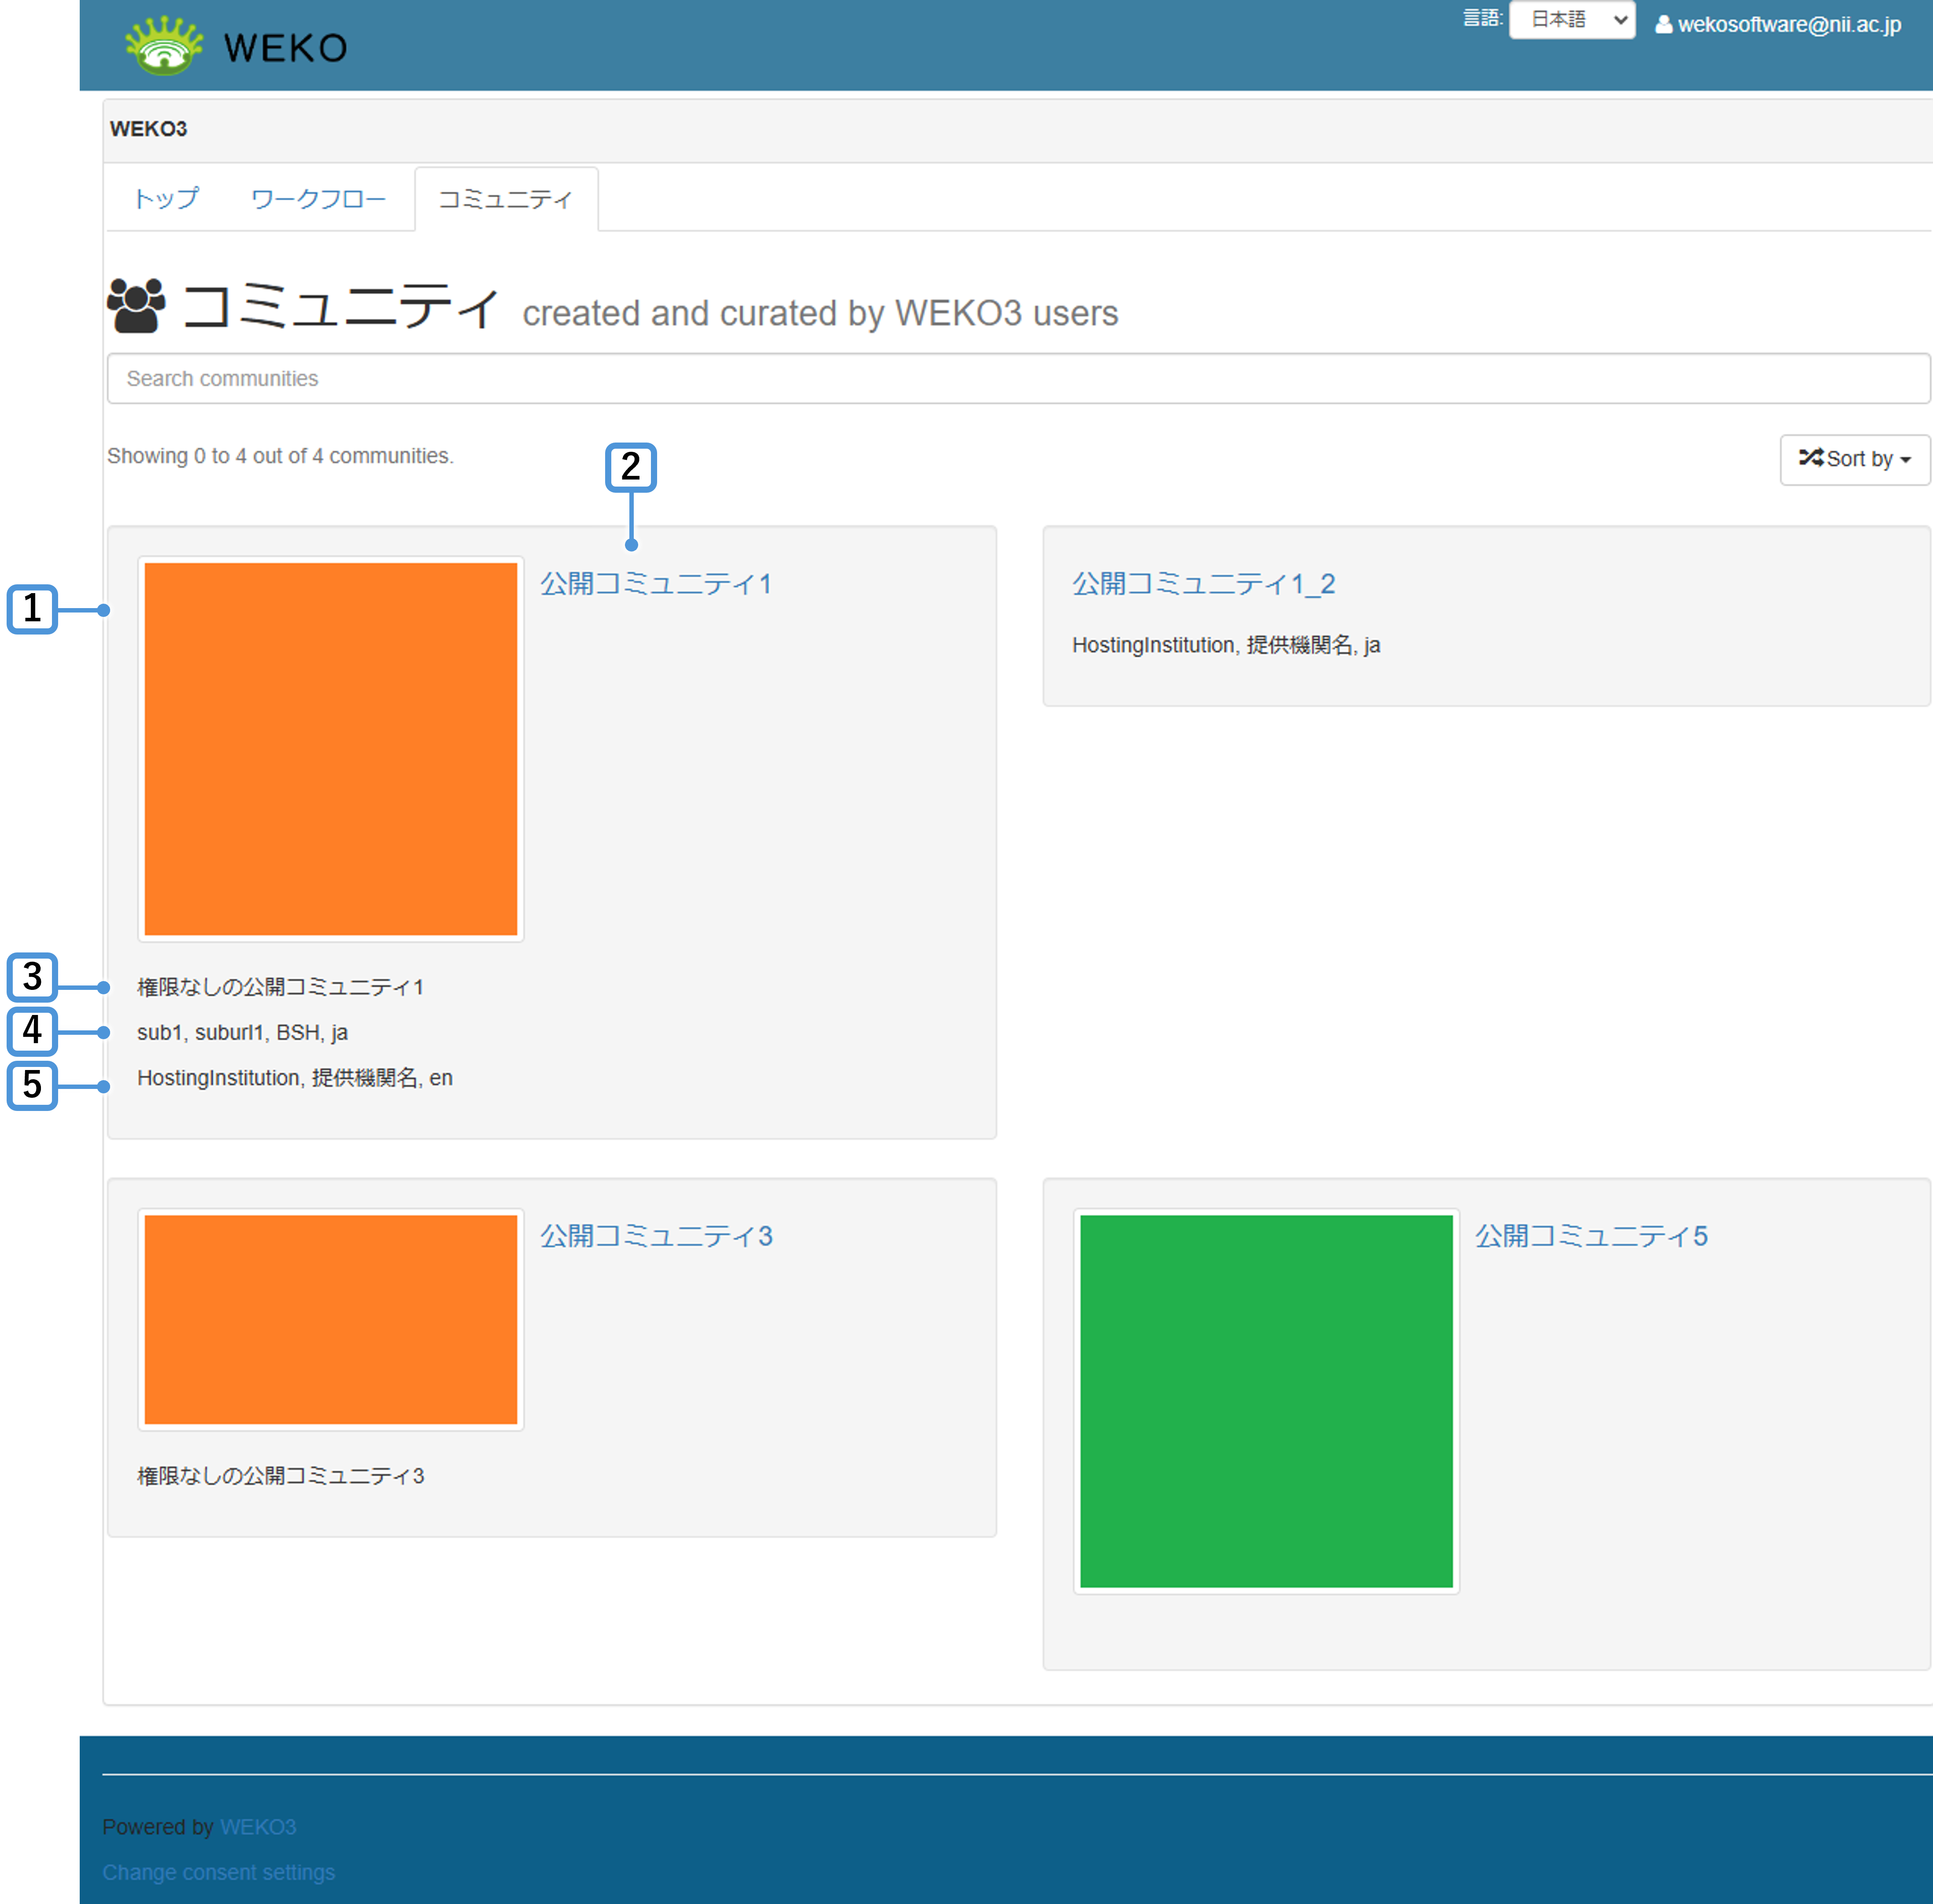Click orange thumbnail of 公開コミュニティ1
This screenshot has height=1904, width=1933.
(x=331, y=749)
